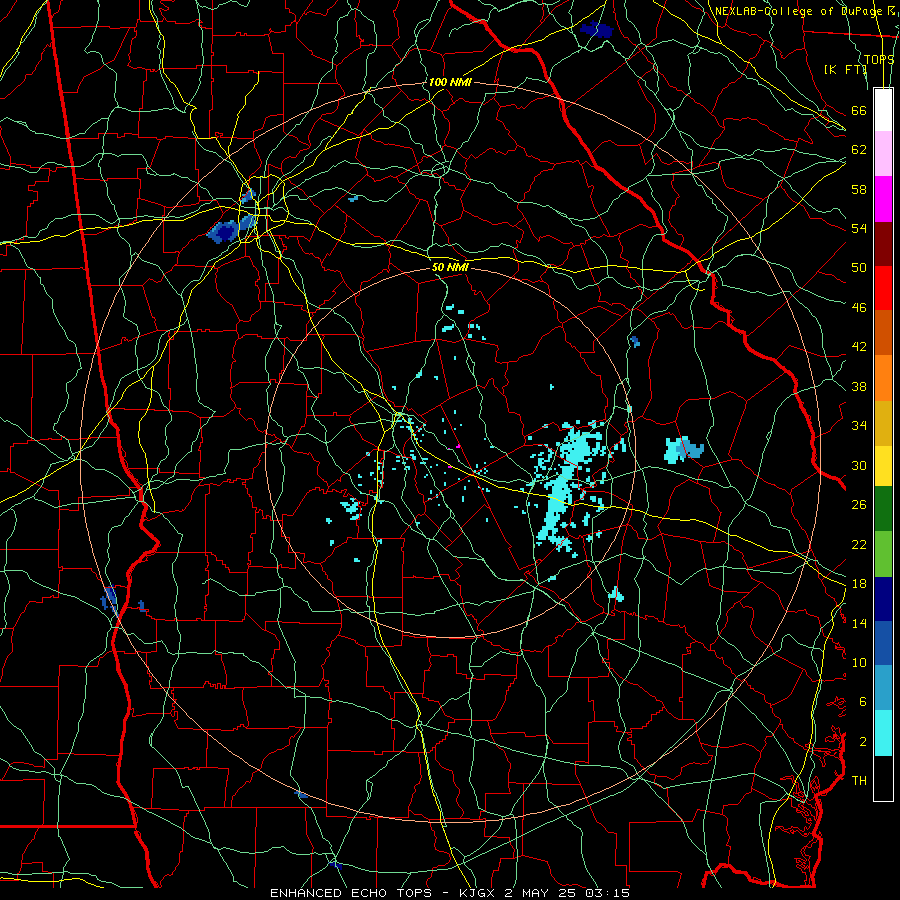Select the light green legend swatch

(883, 554)
